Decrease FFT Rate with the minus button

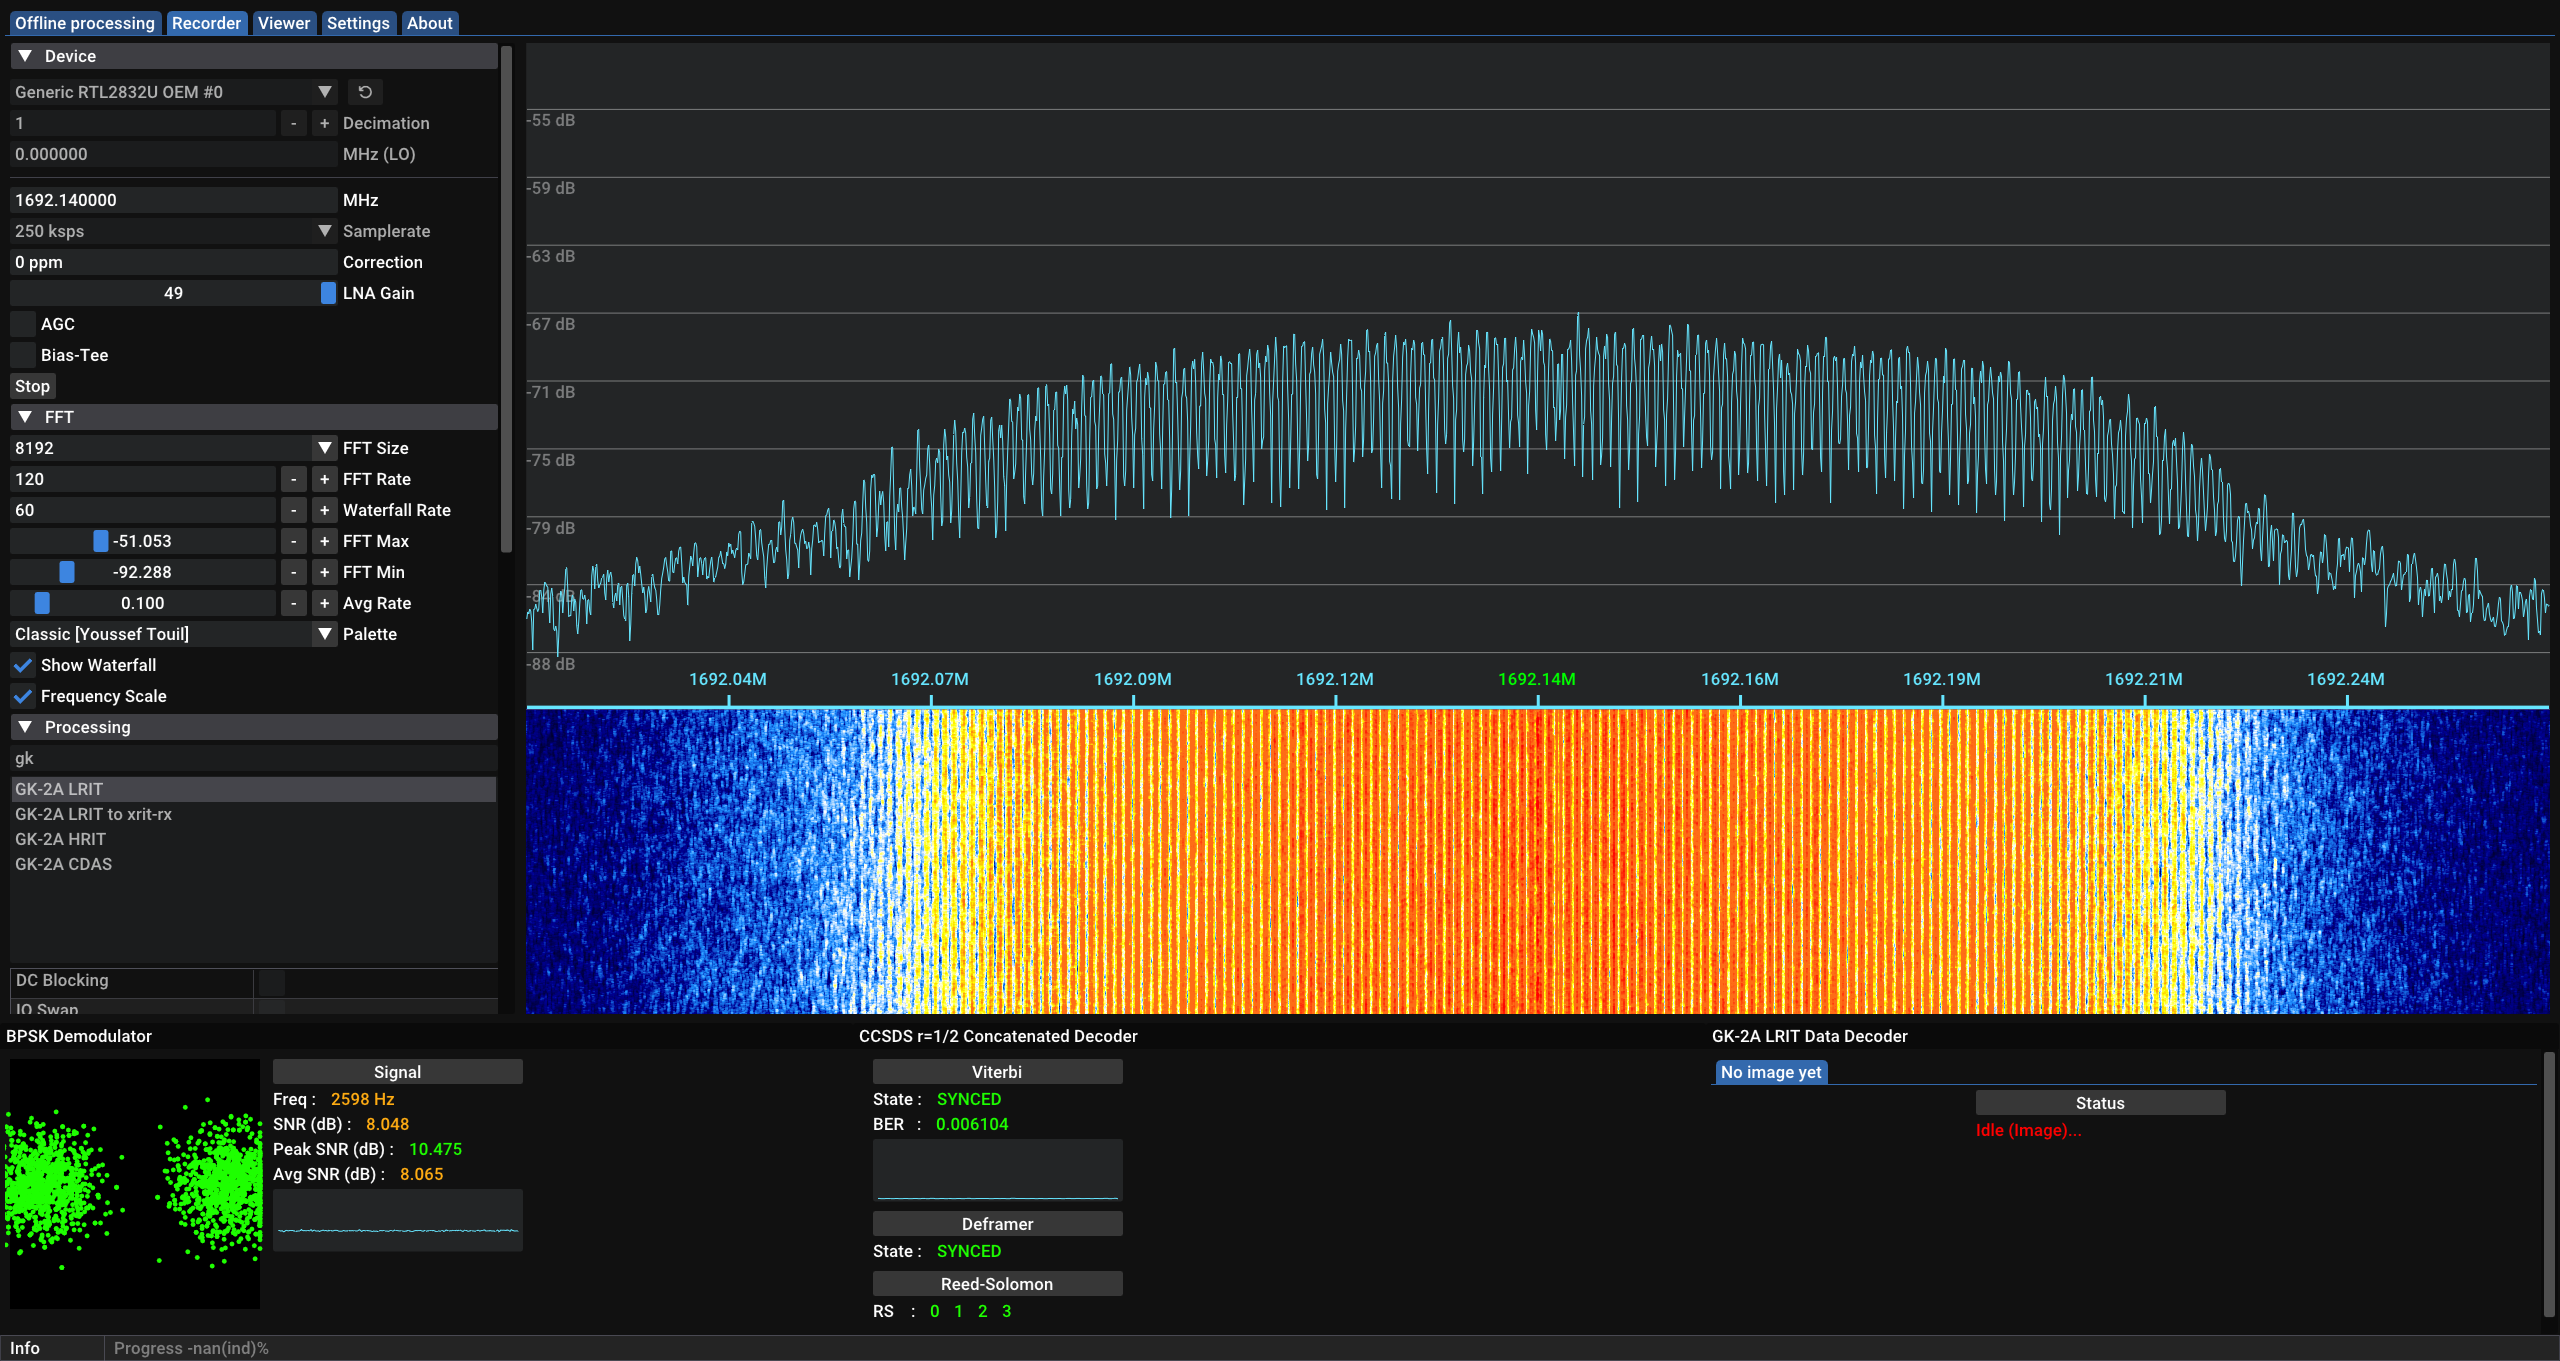pos(293,479)
